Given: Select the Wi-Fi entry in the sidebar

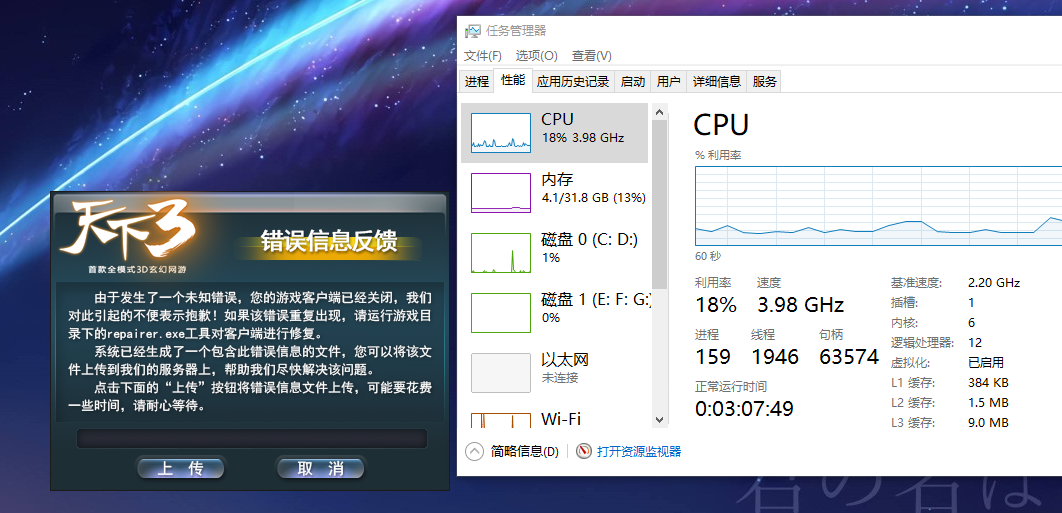Looking at the screenshot, I should (554, 419).
